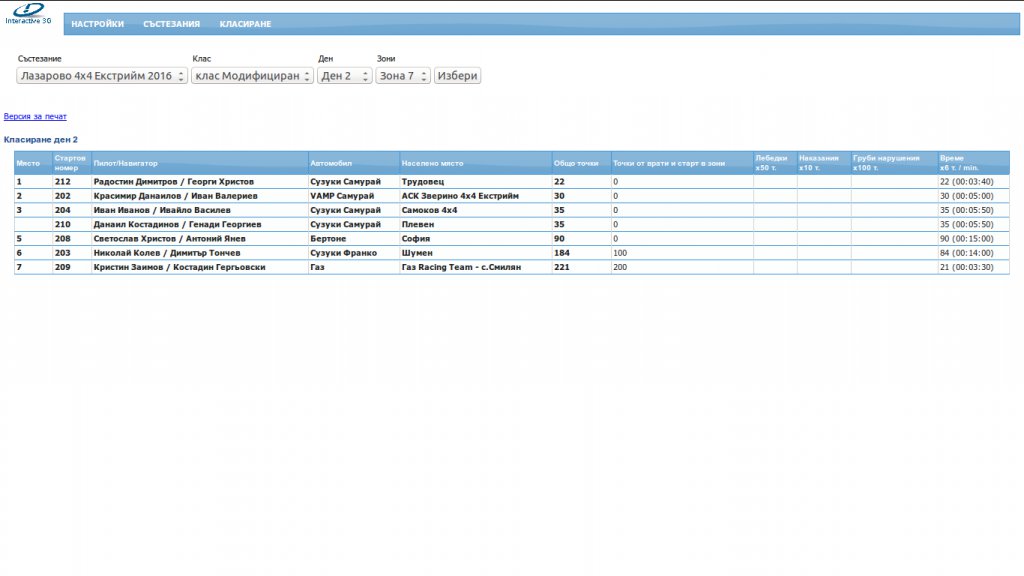The height and width of the screenshot is (576, 1024).
Task: Click the Газ car cell
Action: [x=317, y=267]
